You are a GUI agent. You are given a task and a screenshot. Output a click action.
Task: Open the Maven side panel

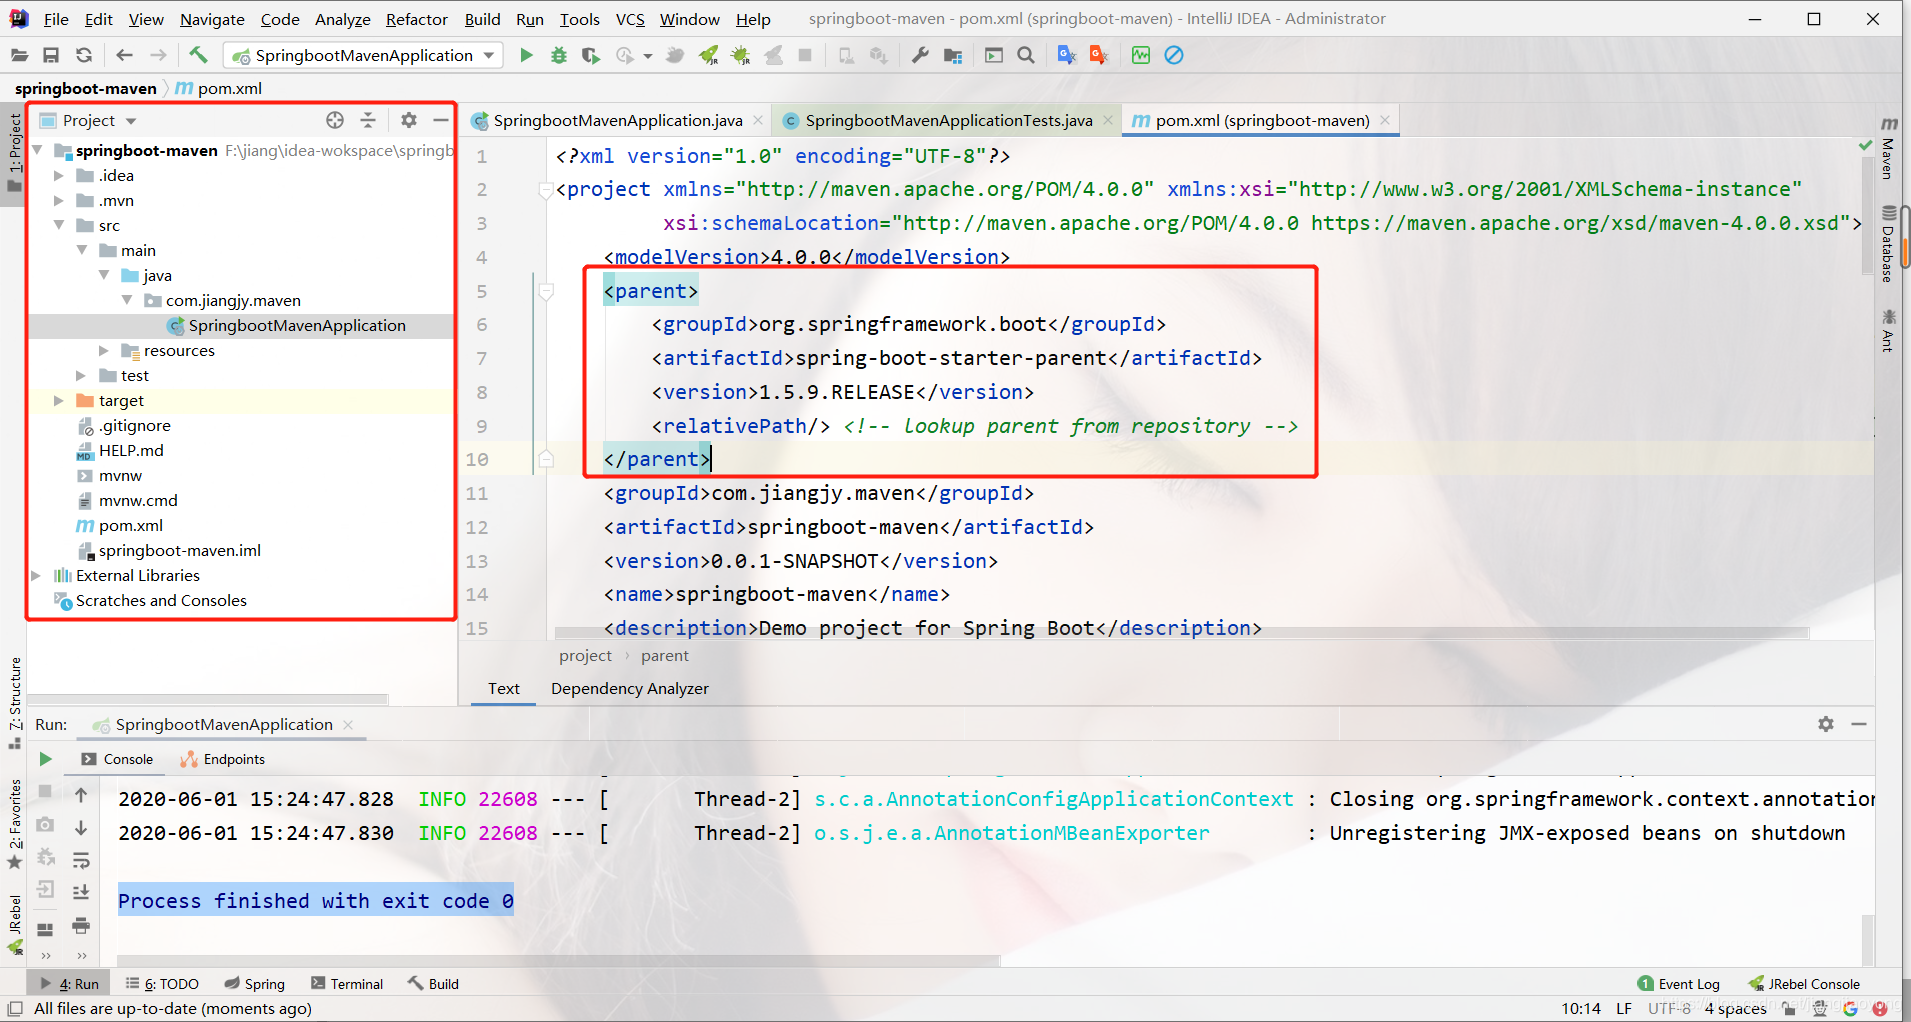tap(1888, 147)
